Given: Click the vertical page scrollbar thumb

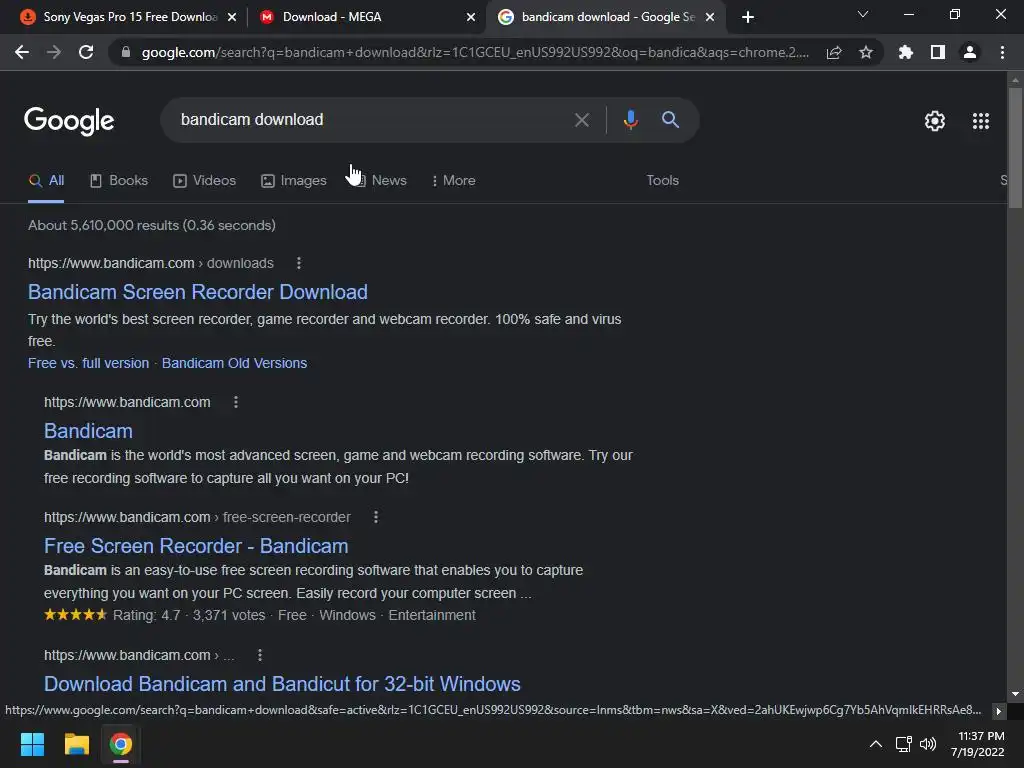Looking at the screenshot, I should point(1015,148).
